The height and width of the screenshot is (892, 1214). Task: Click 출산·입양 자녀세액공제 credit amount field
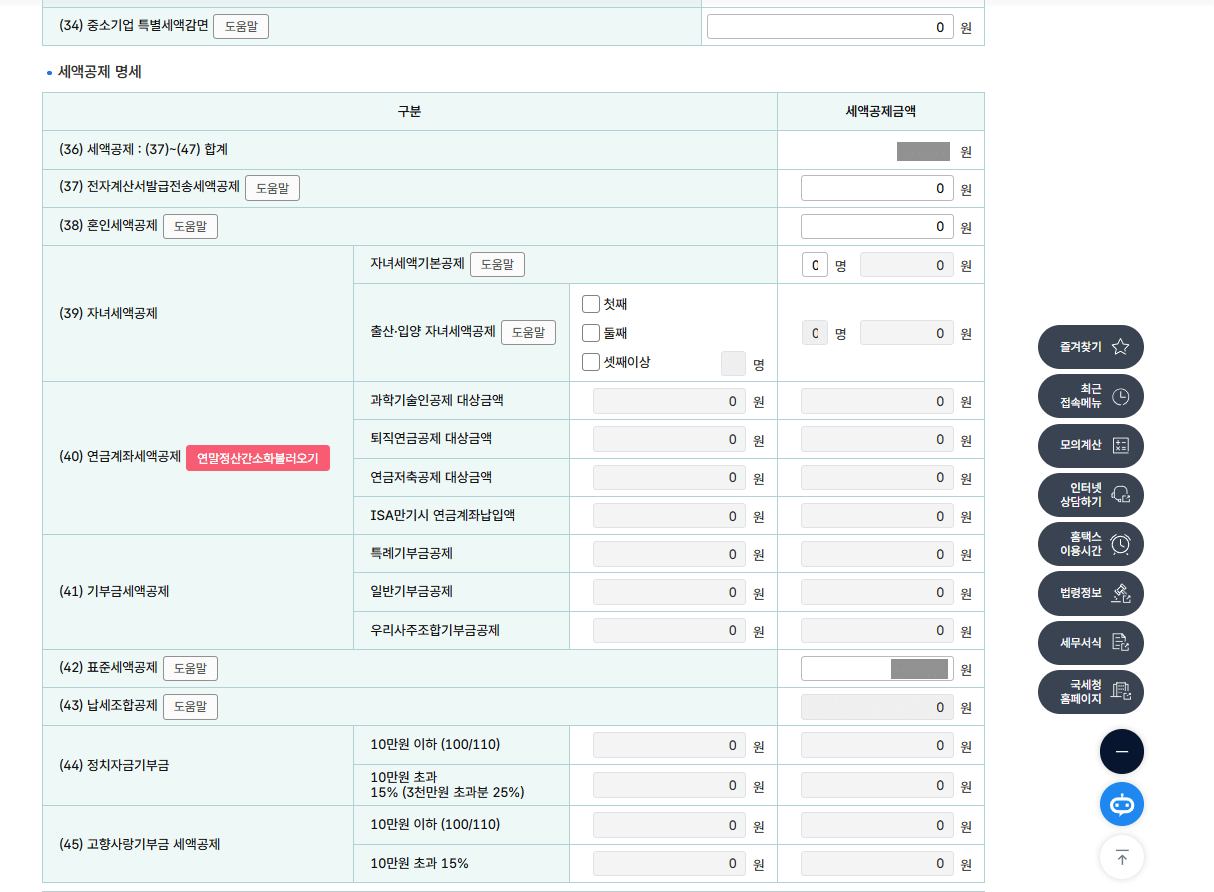[x=907, y=333]
